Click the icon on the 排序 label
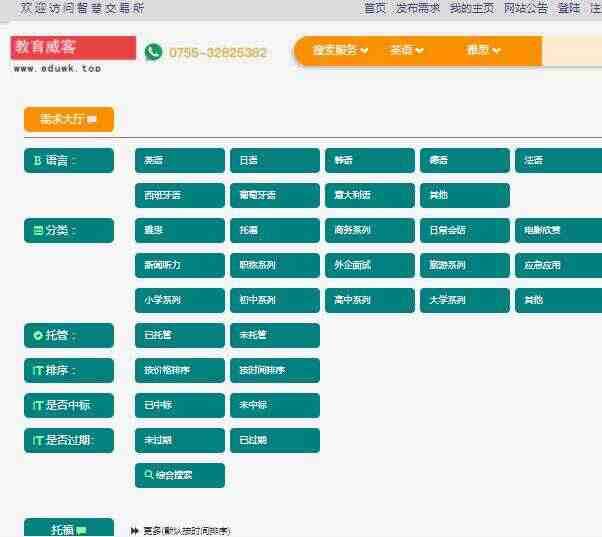 point(38,370)
